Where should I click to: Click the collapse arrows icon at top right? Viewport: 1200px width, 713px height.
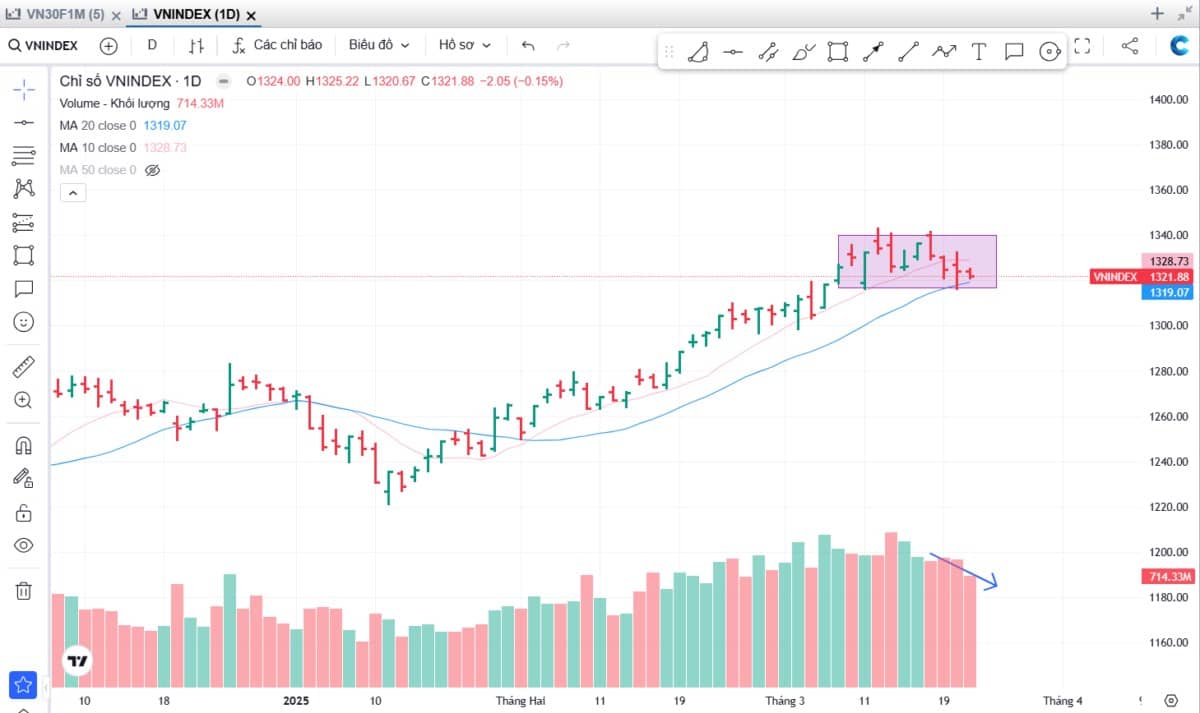(x=1185, y=13)
